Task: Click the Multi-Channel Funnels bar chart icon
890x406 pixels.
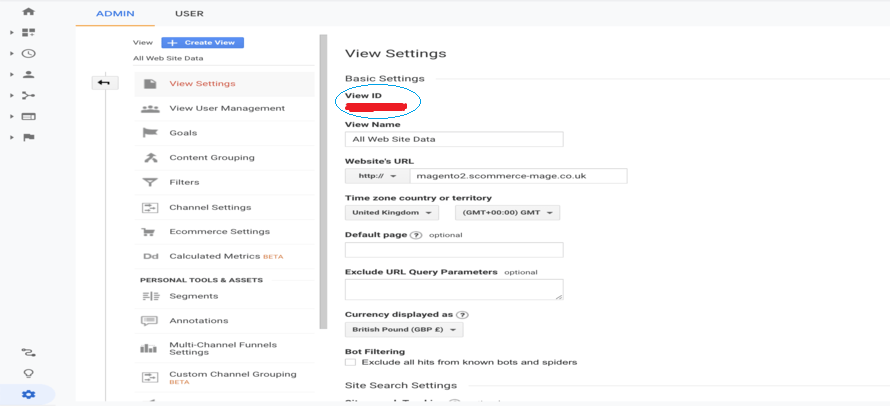Action: click(x=149, y=348)
